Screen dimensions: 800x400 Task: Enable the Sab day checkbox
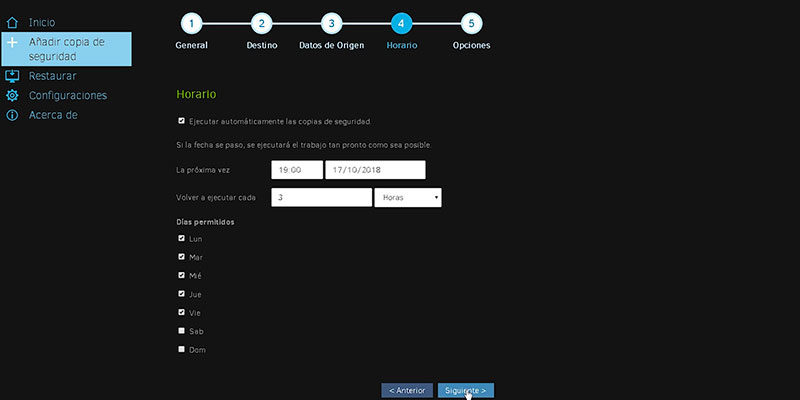coord(181,331)
